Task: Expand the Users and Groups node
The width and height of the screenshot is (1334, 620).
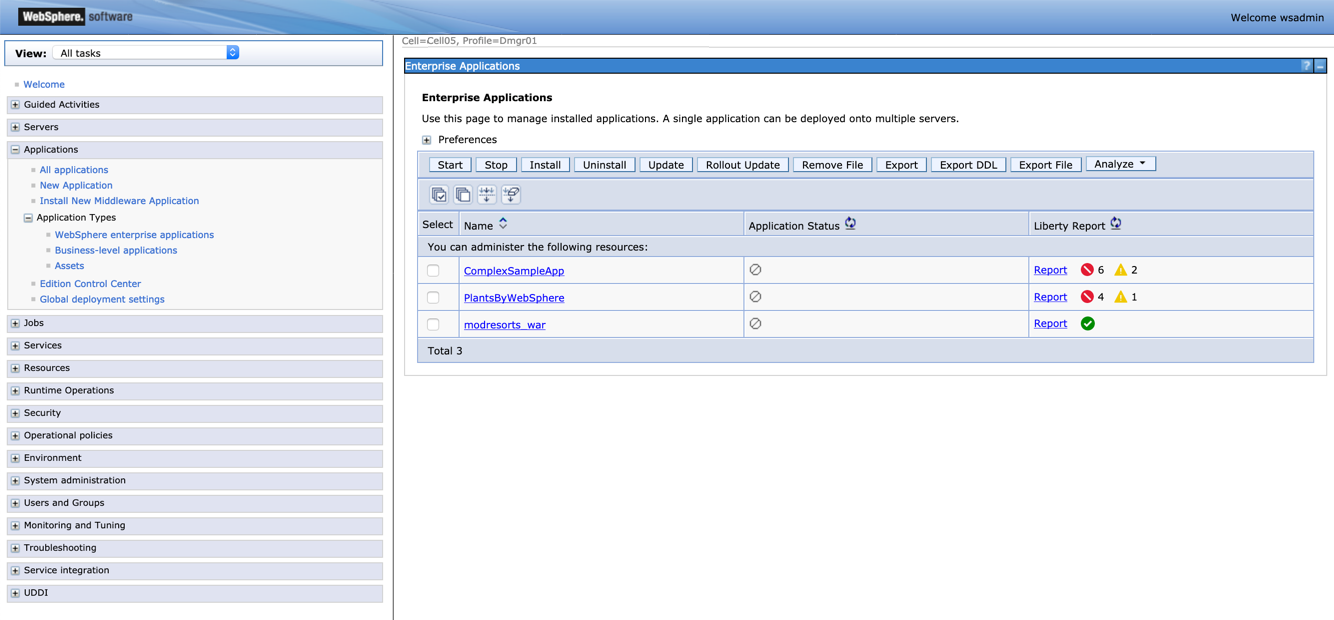Action: click(x=15, y=504)
